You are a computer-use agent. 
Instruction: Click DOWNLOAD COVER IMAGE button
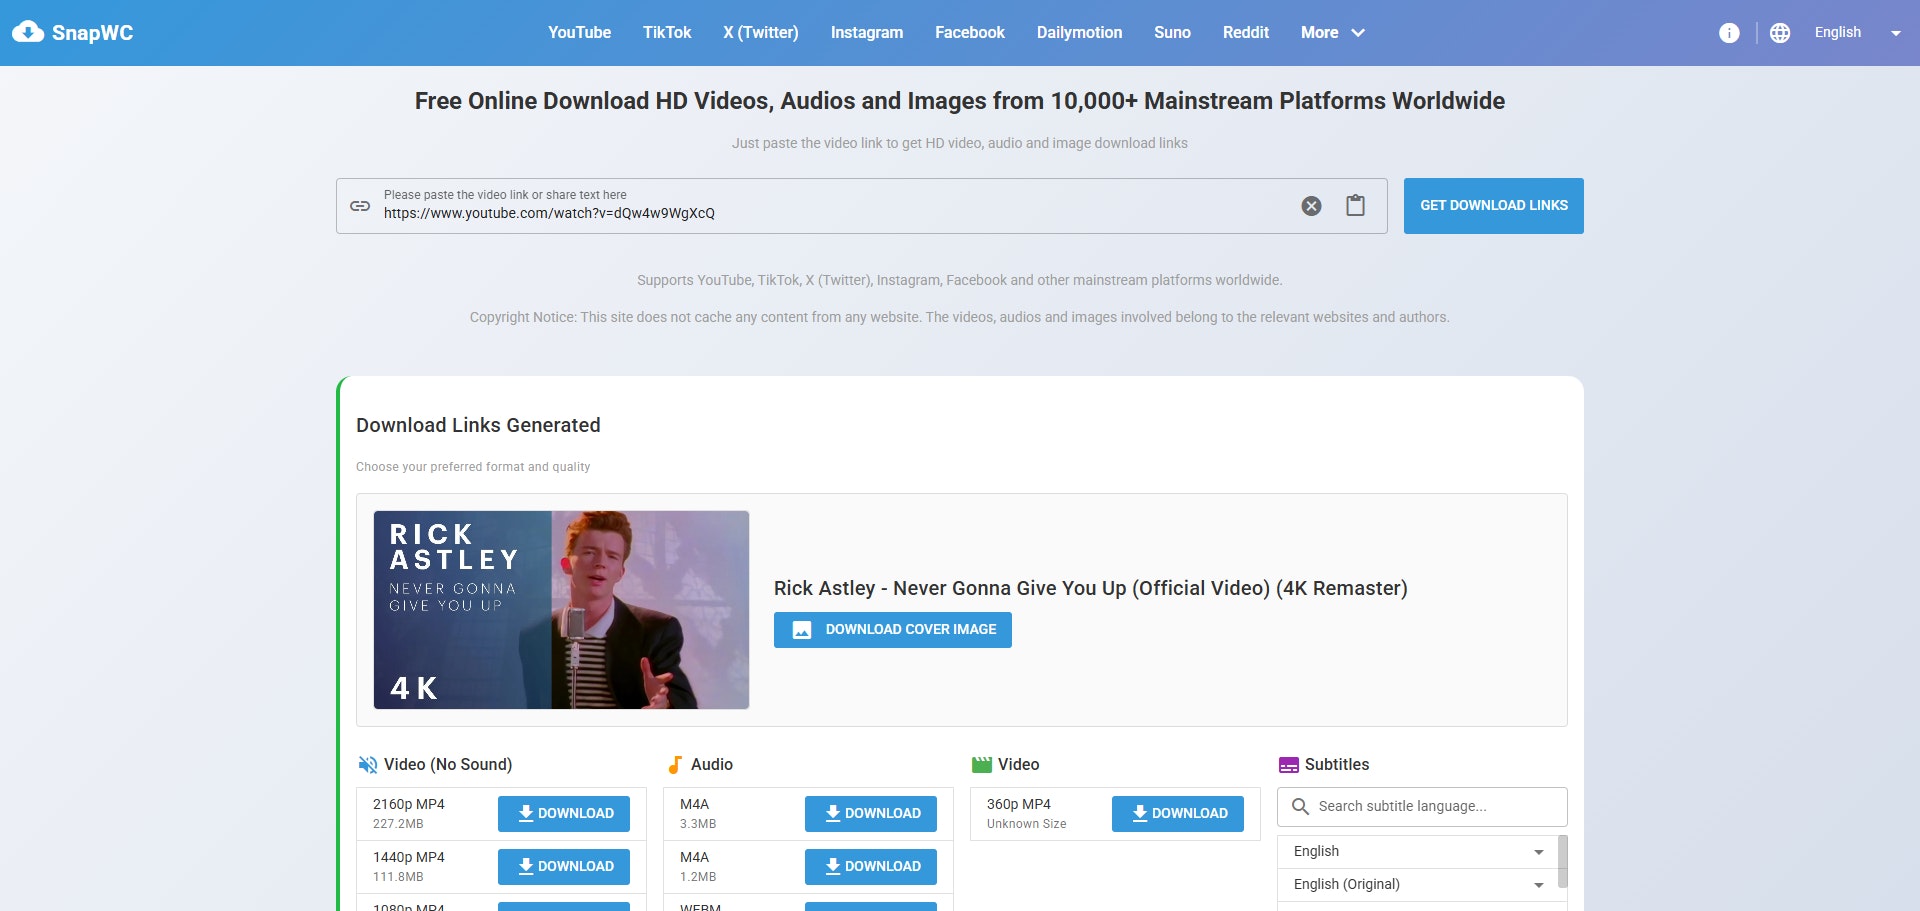893,630
